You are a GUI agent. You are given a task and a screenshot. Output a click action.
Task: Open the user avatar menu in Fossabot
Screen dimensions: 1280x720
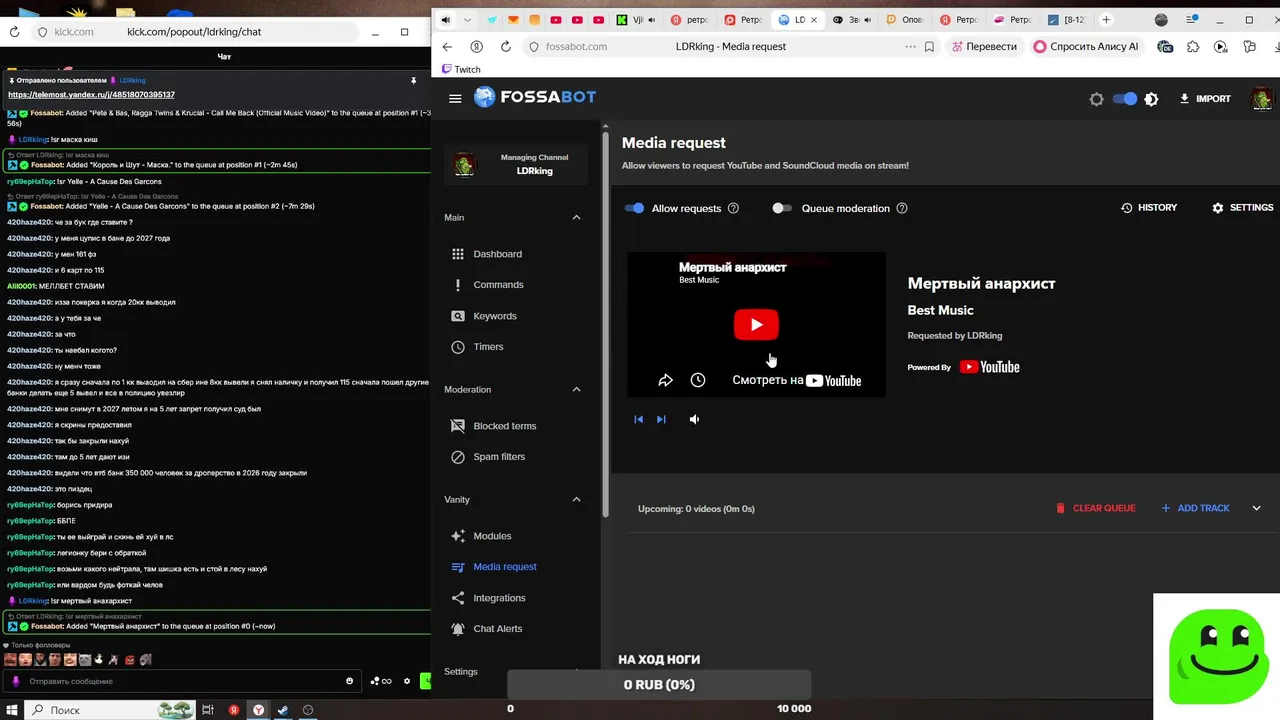pos(1262,99)
